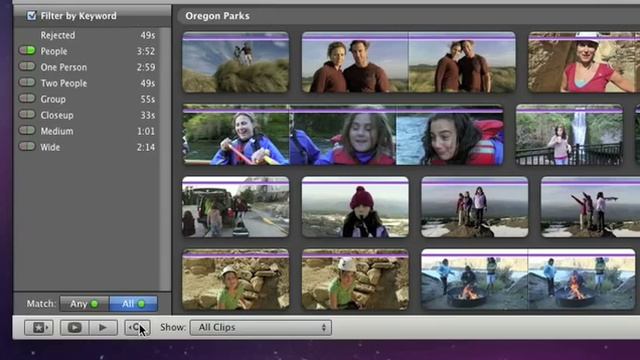This screenshot has height=360, width=640.
Task: Select the woman in pink top clip
Action: (x=584, y=62)
